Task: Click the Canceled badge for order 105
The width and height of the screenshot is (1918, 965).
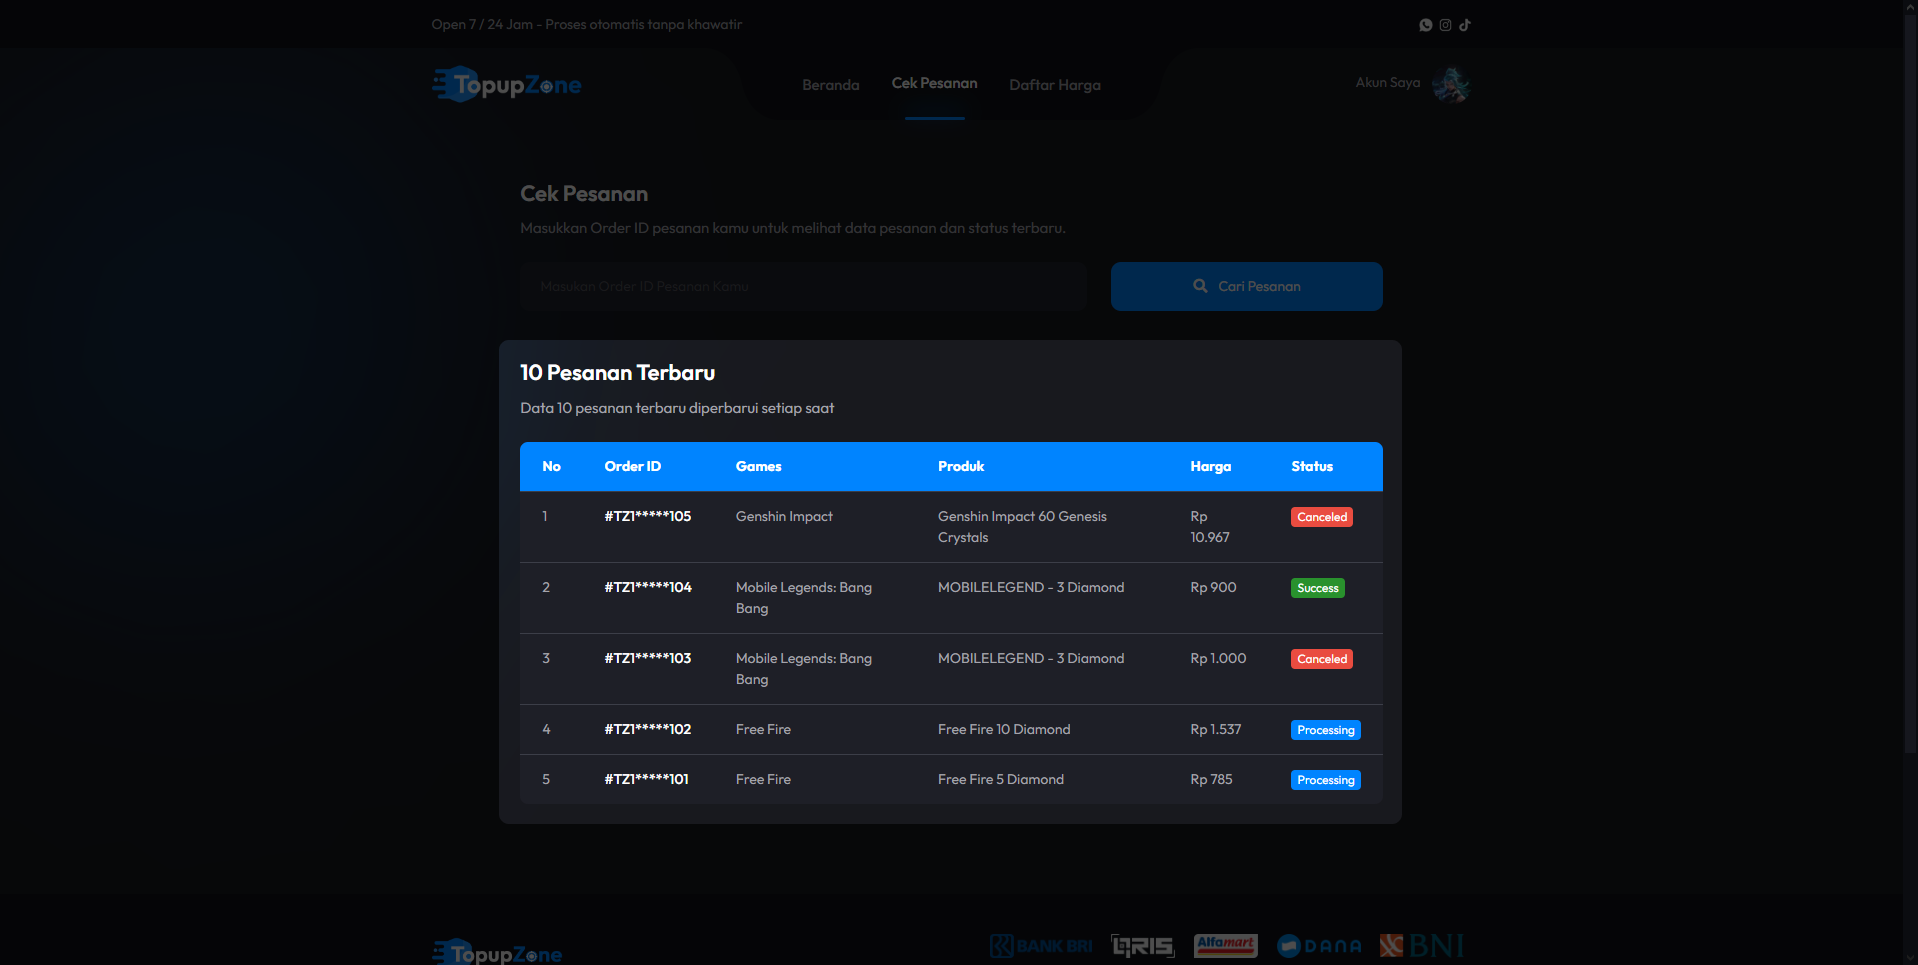Action: [1322, 517]
